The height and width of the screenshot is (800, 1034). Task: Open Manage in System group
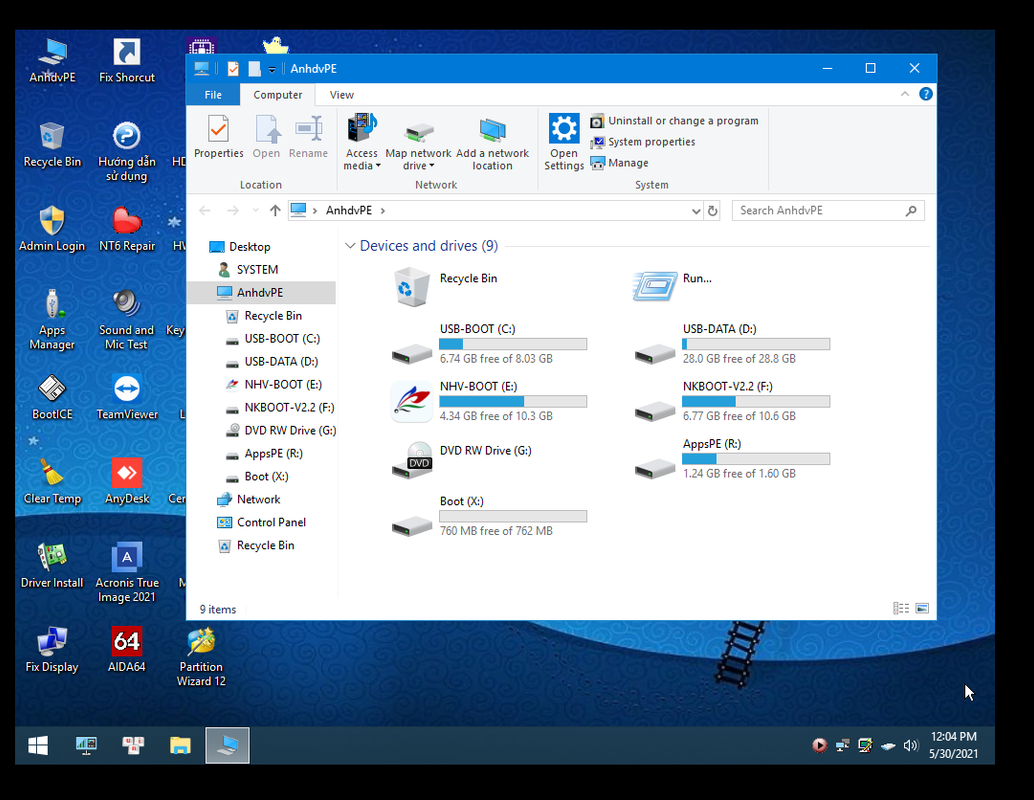(619, 163)
